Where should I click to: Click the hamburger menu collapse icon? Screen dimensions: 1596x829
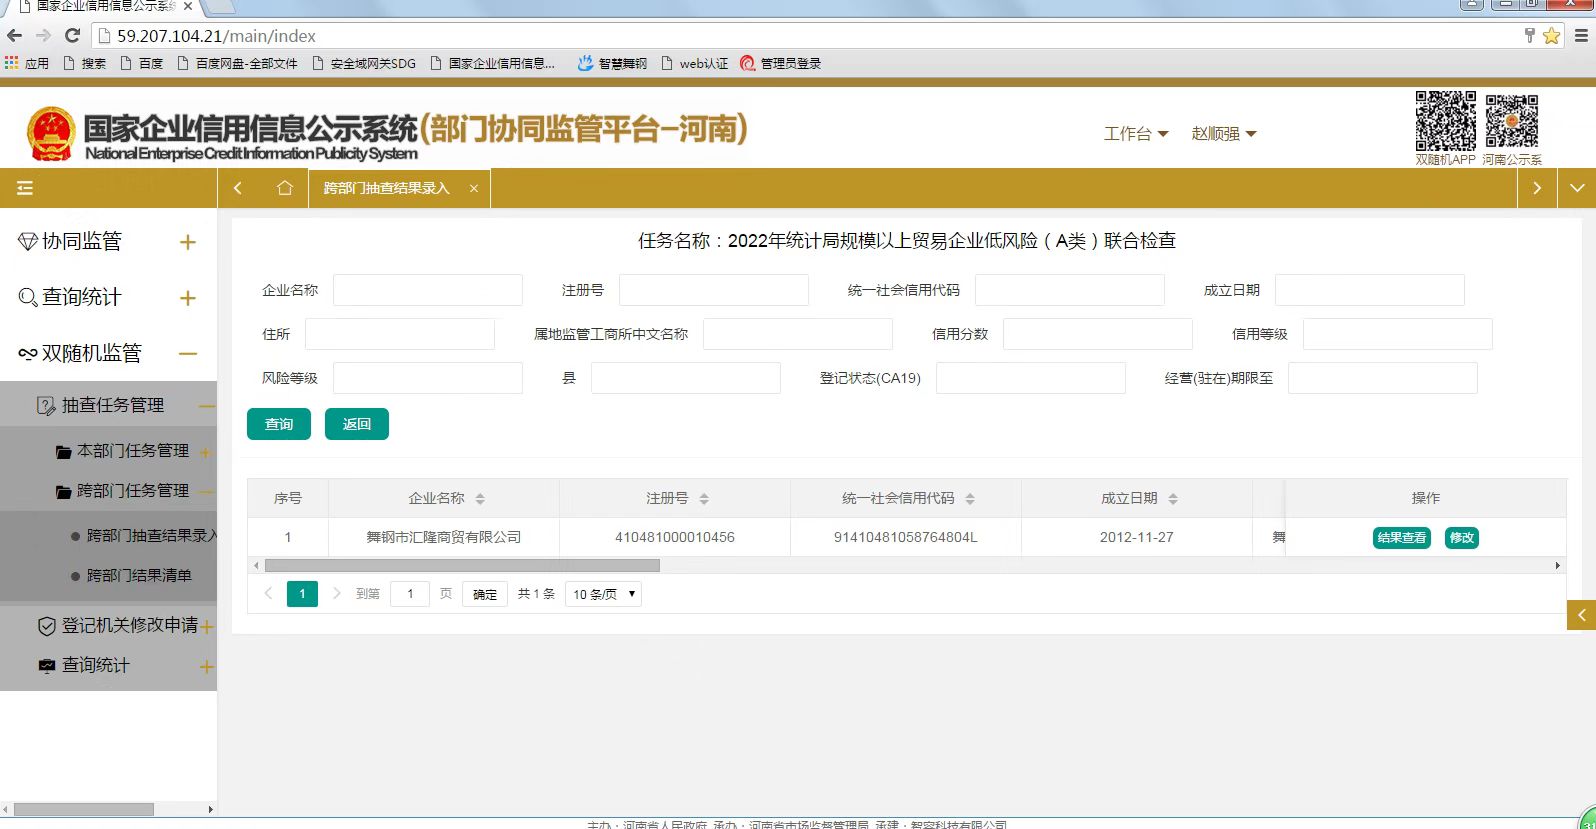tap(25, 188)
